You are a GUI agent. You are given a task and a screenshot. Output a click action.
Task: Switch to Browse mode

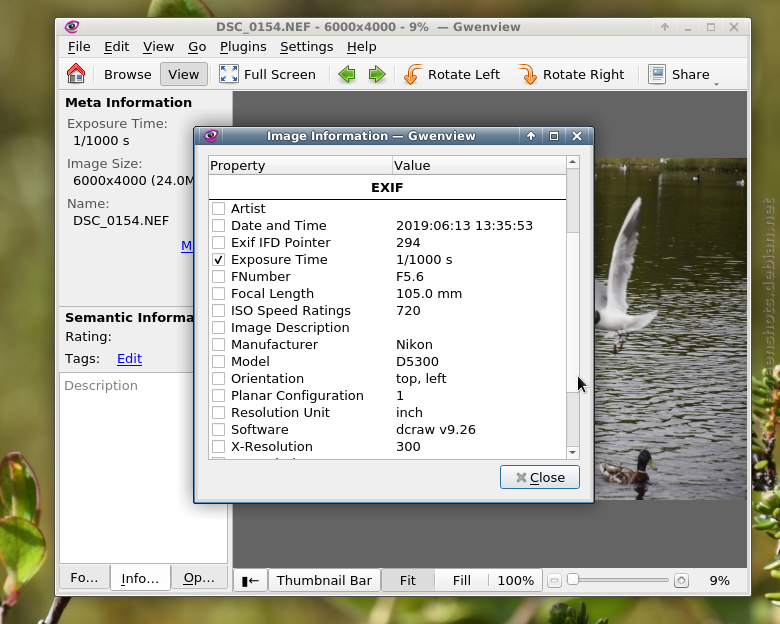coord(128,74)
